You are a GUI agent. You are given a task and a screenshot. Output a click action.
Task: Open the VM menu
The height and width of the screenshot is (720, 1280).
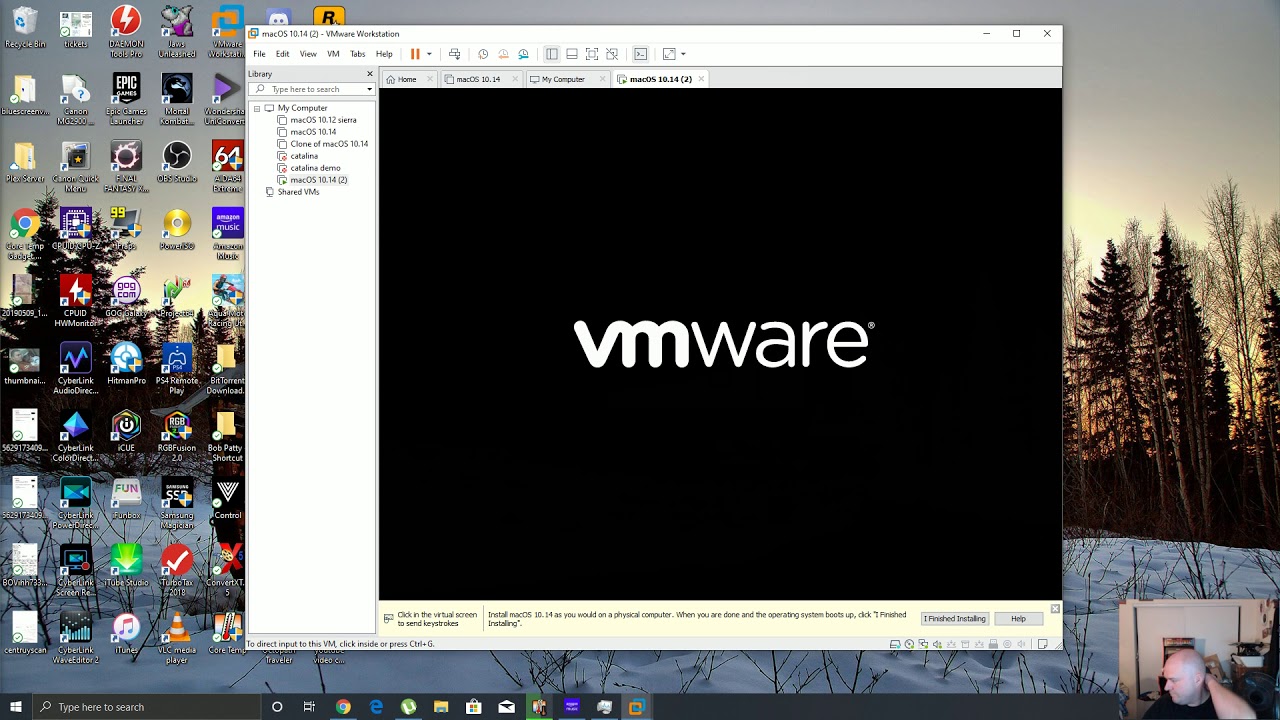pyautogui.click(x=333, y=54)
